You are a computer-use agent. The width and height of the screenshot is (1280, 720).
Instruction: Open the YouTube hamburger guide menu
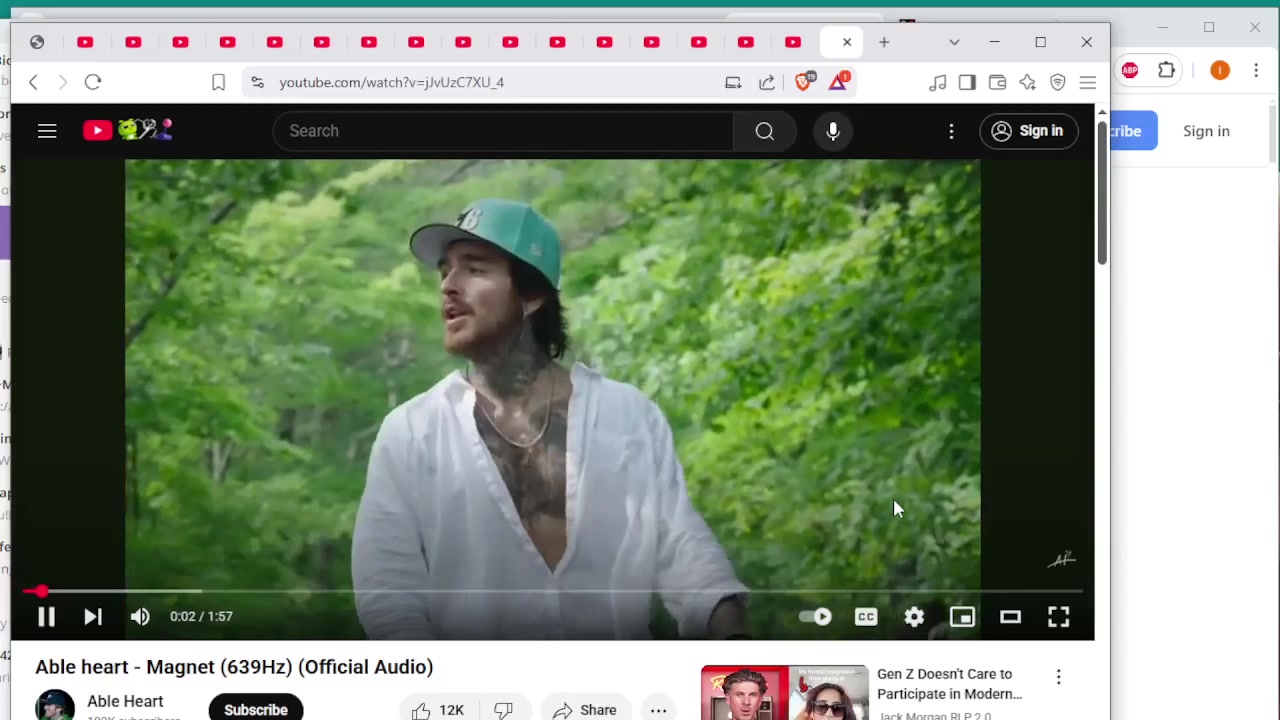click(x=47, y=131)
